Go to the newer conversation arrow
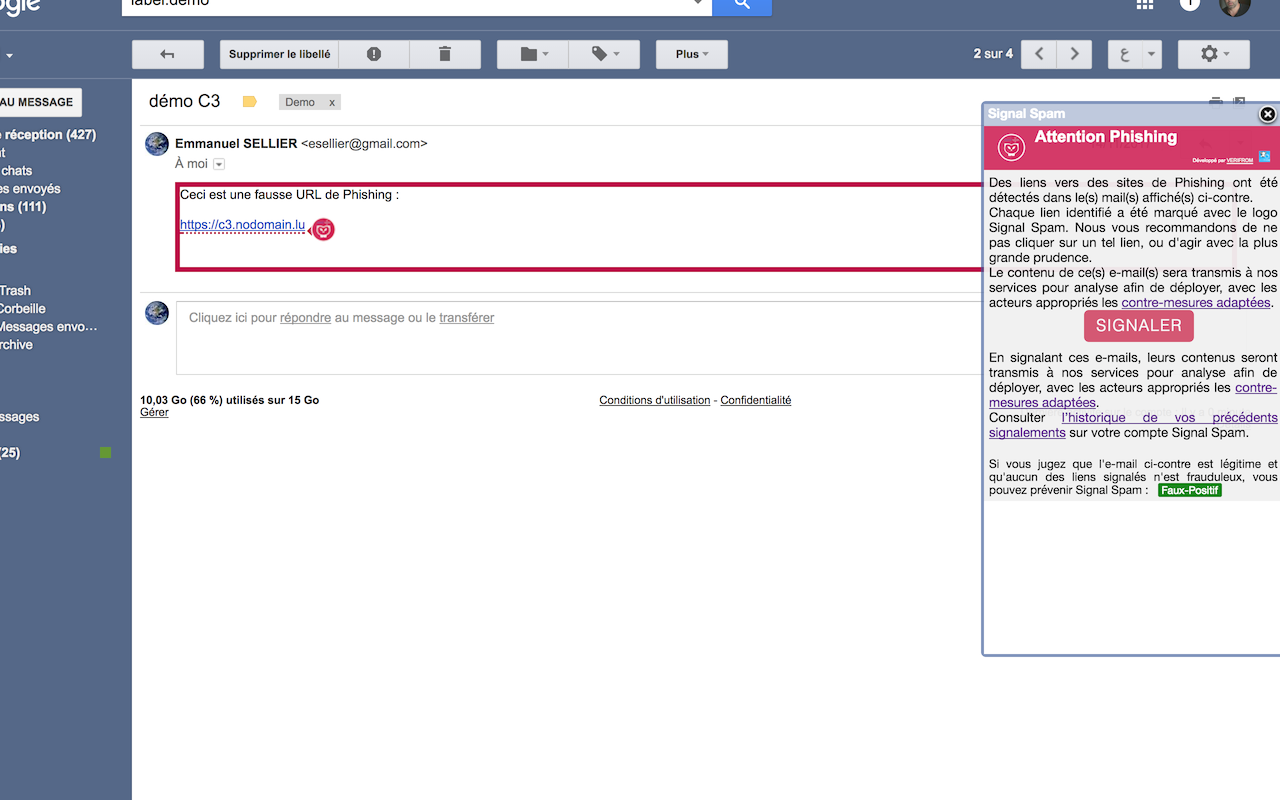 [1039, 54]
